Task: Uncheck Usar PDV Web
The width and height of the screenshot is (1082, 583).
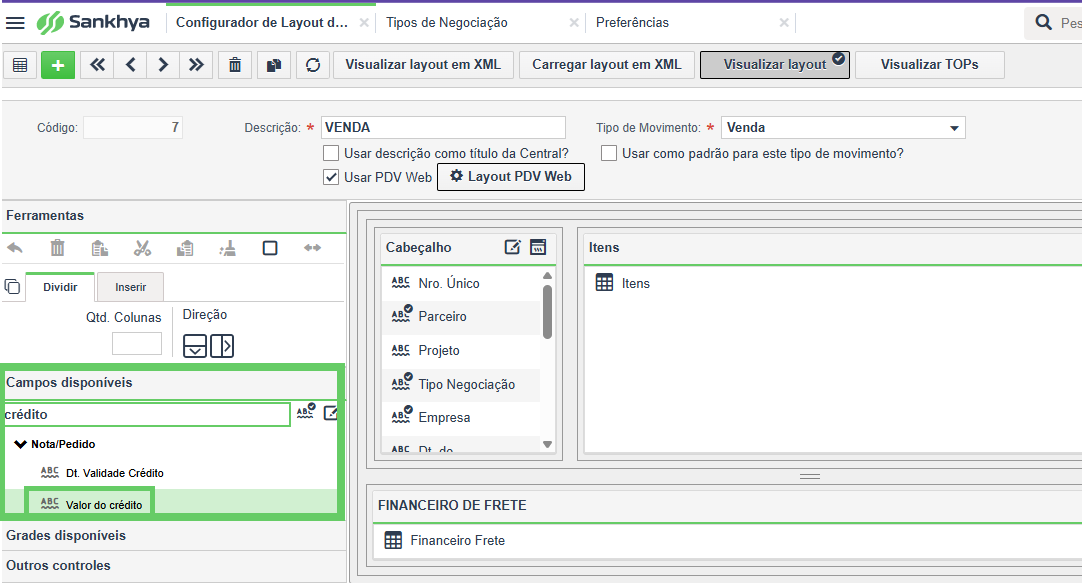Action: (331, 177)
